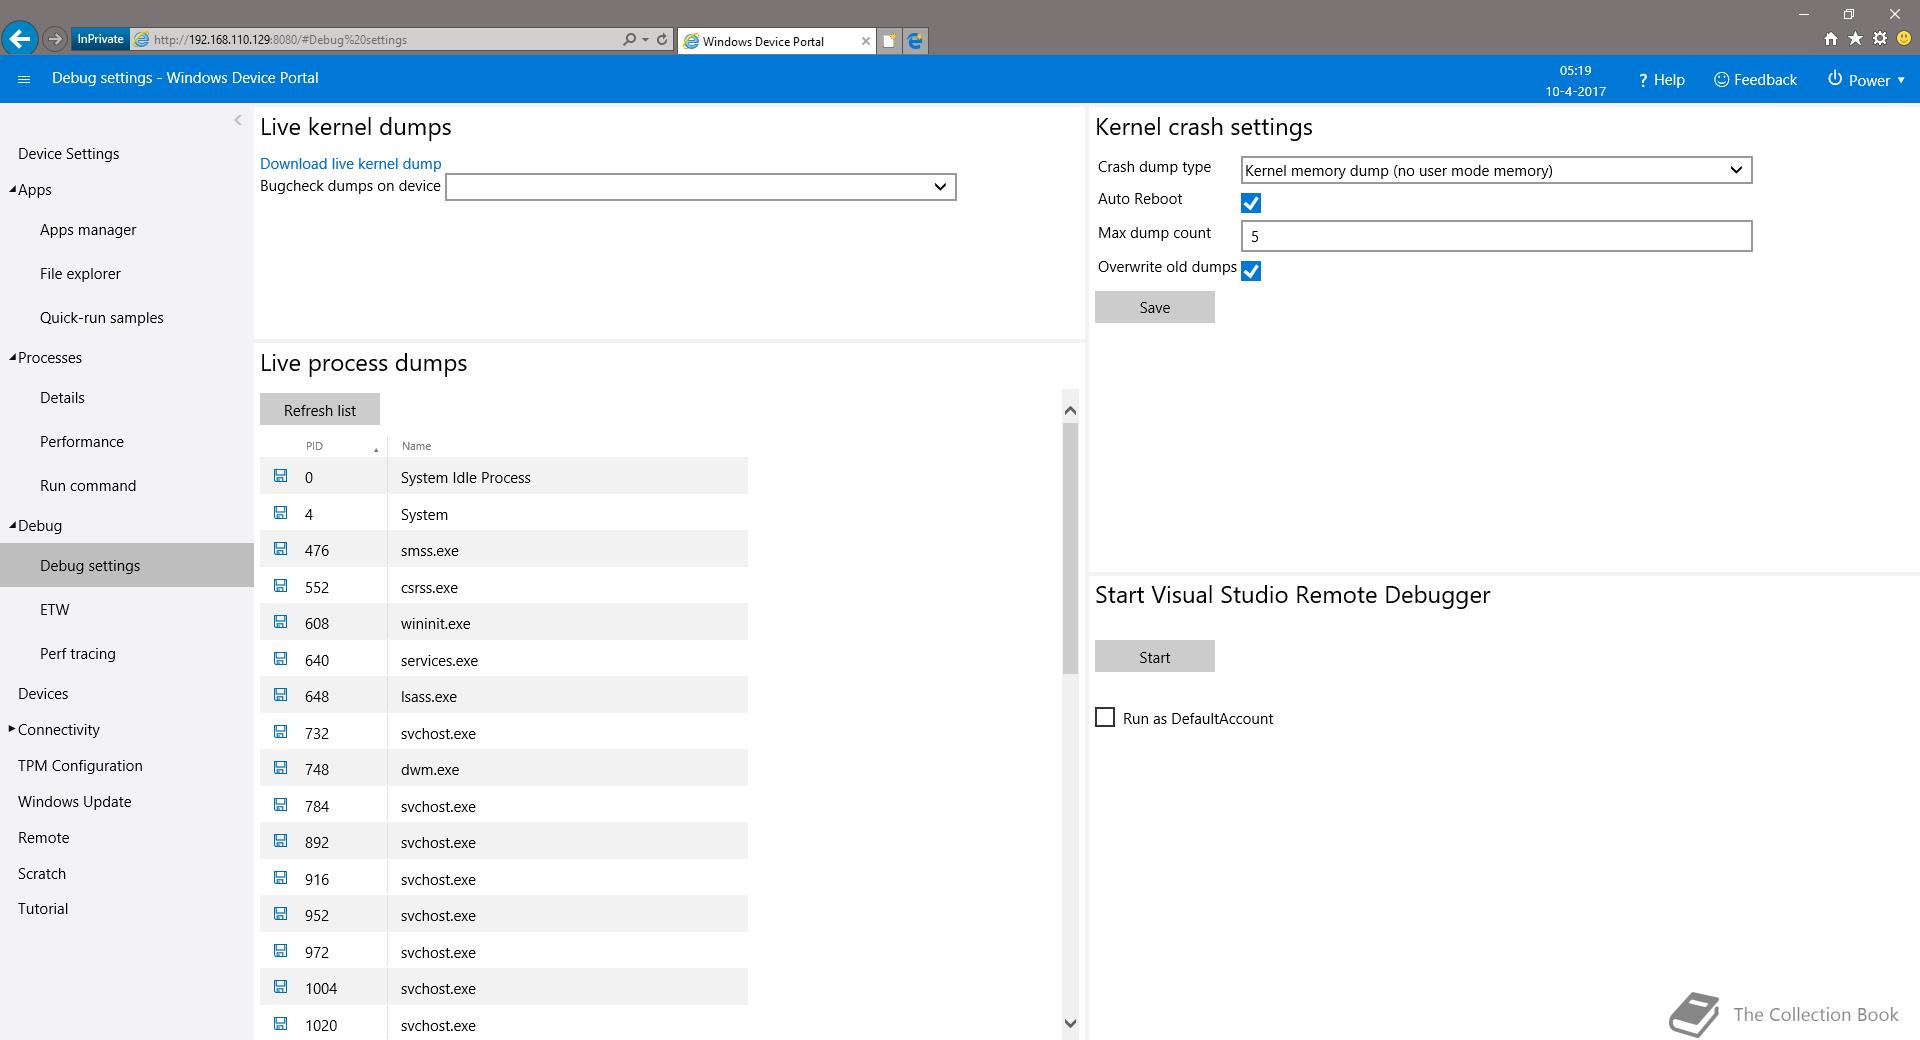This screenshot has width=1920, height=1040.
Task: Open Bugcheck dumps on device dropdown
Action: (700, 187)
